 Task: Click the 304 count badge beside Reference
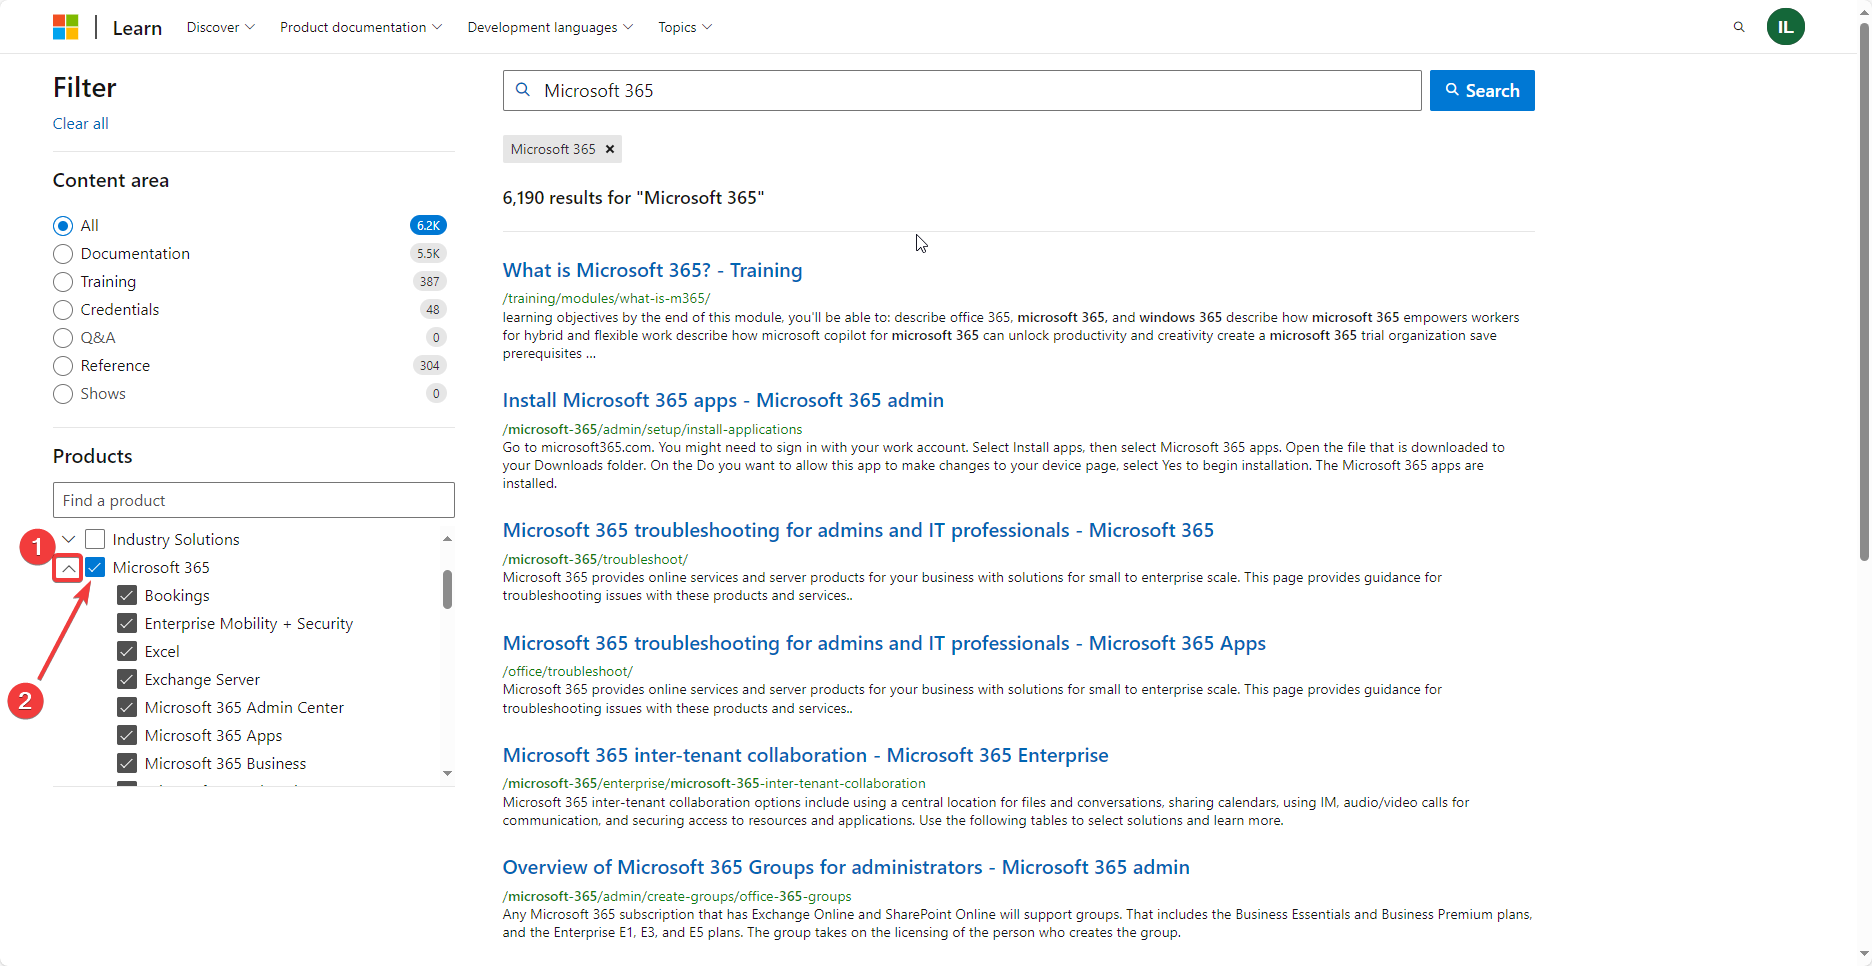[430, 366]
